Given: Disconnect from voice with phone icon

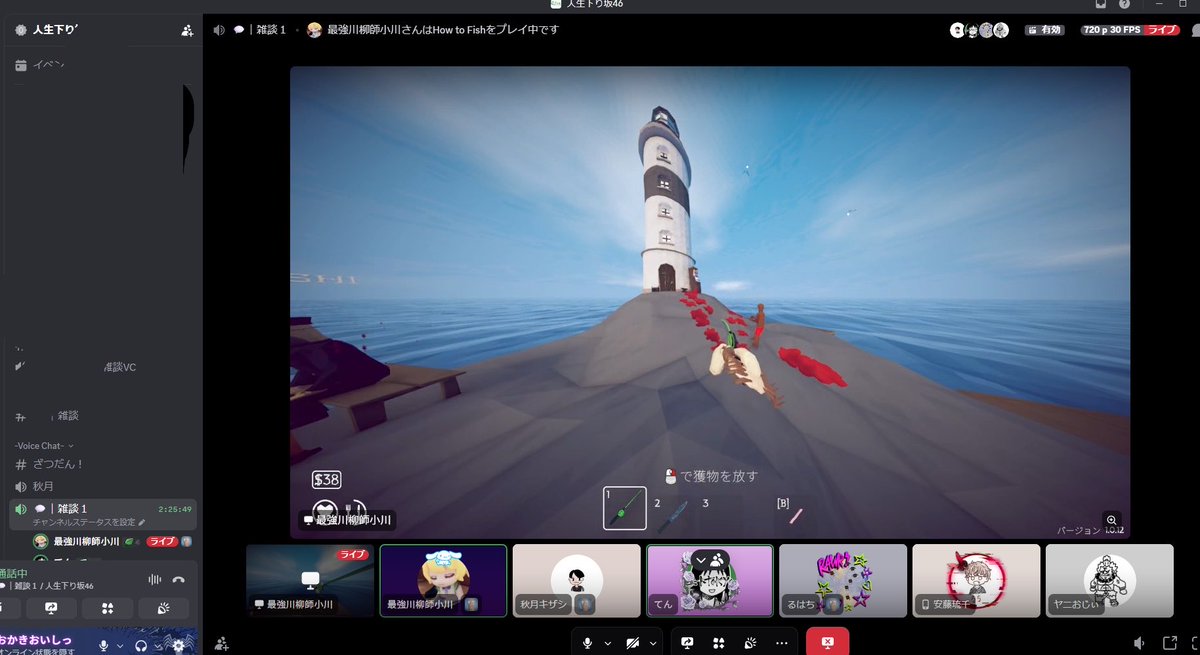Looking at the screenshot, I should click(179, 579).
